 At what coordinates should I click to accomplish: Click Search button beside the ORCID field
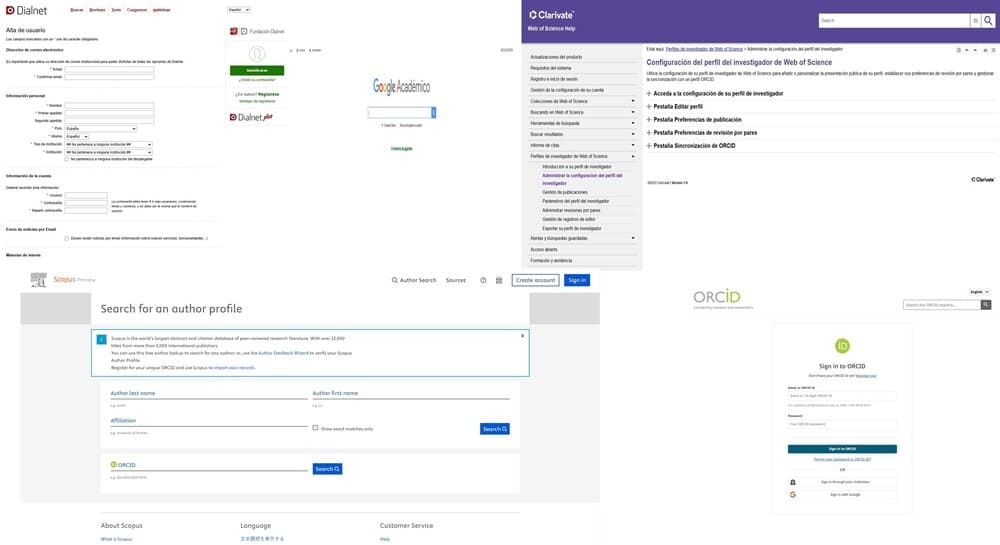click(327, 469)
